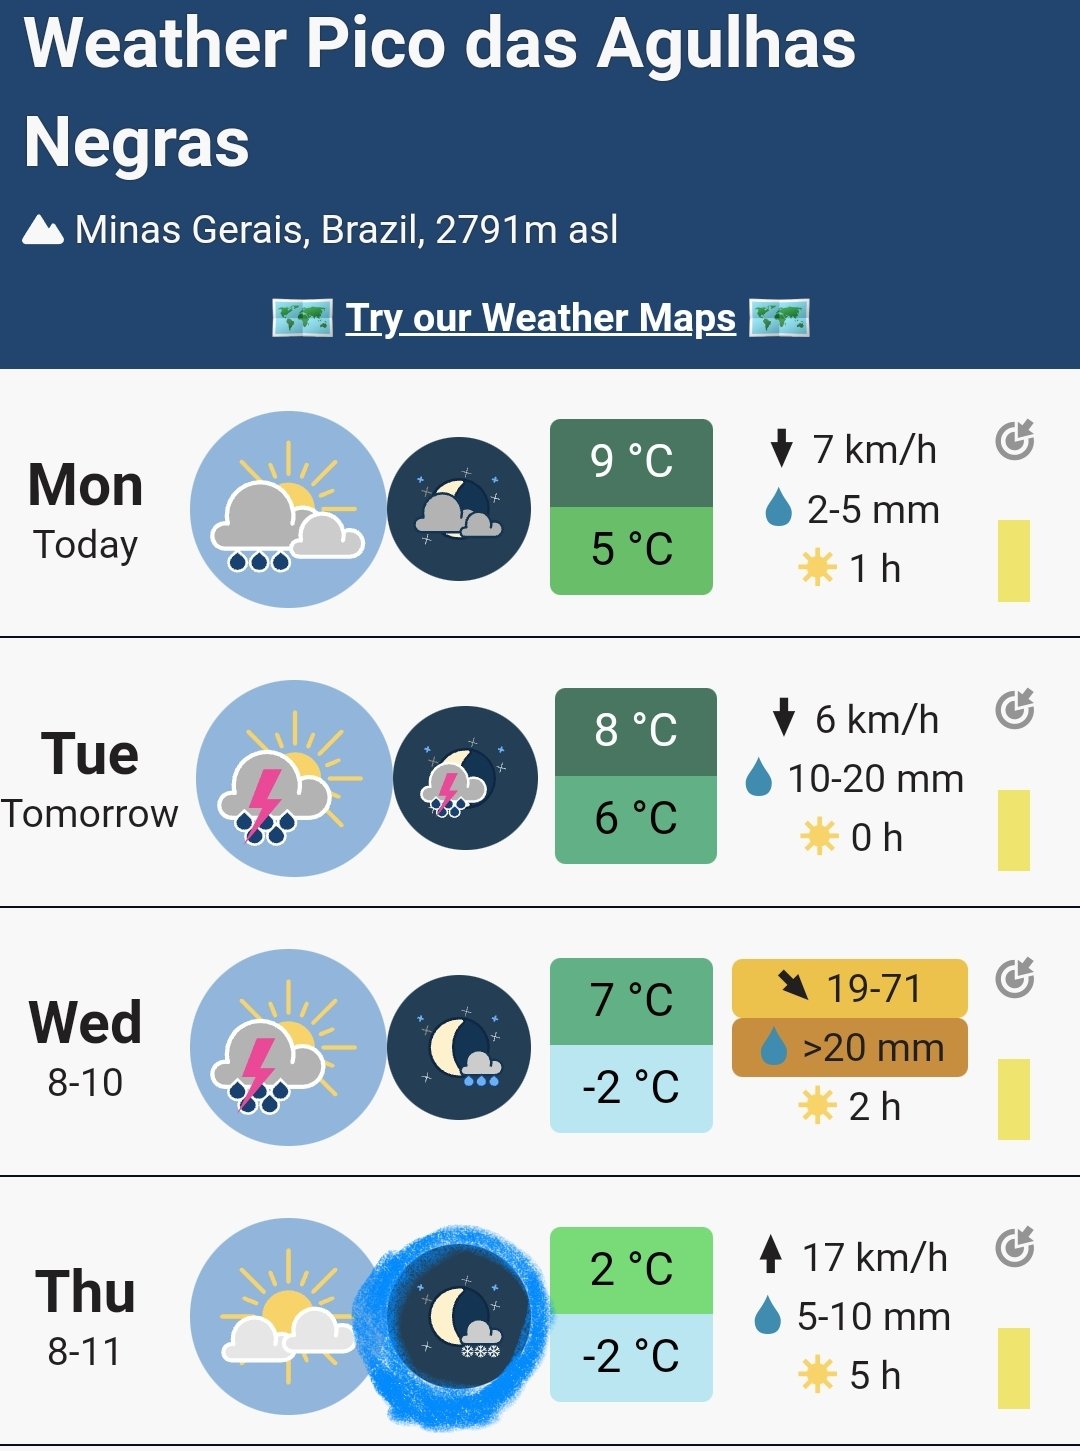Open the Try our Weather Maps link
Viewport: 1080px width, 1451px height.
[541, 318]
